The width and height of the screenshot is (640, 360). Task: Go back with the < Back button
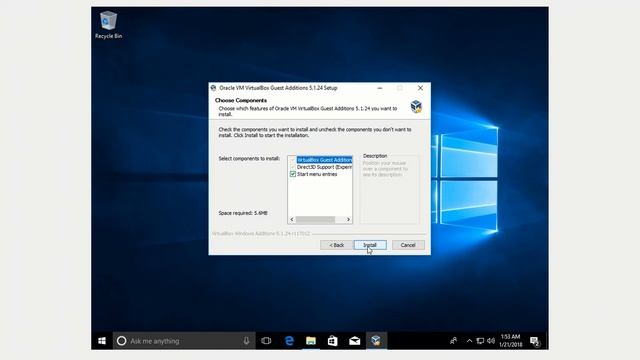click(x=336, y=245)
